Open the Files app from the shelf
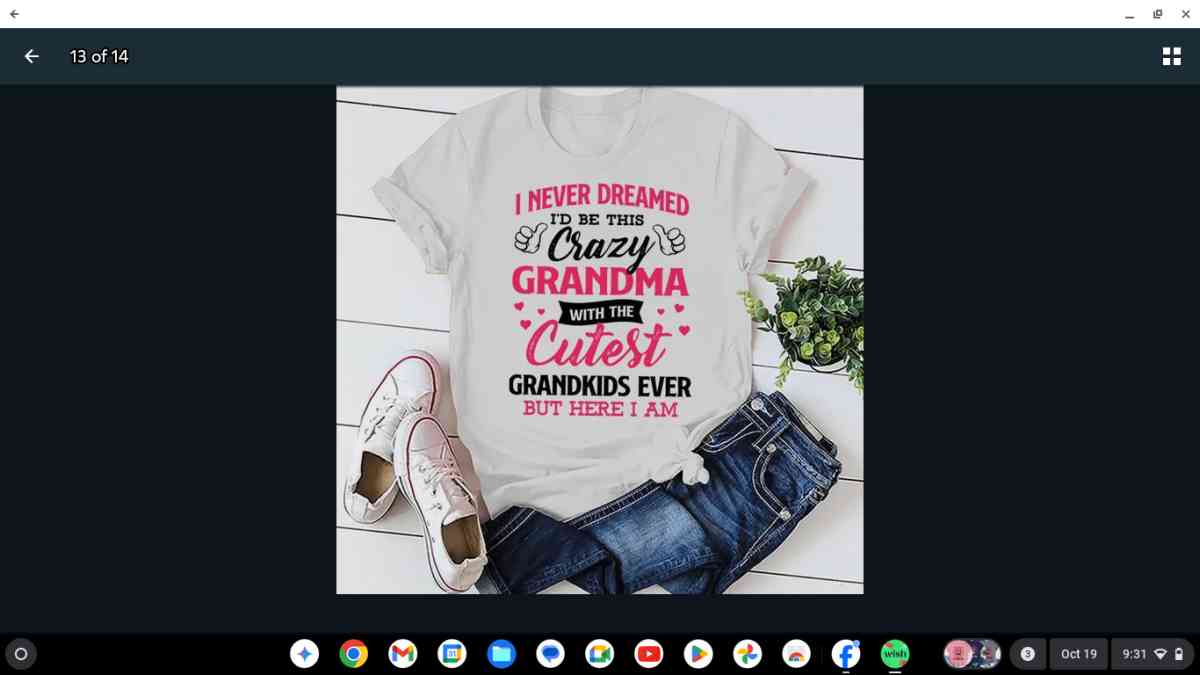 pos(501,654)
